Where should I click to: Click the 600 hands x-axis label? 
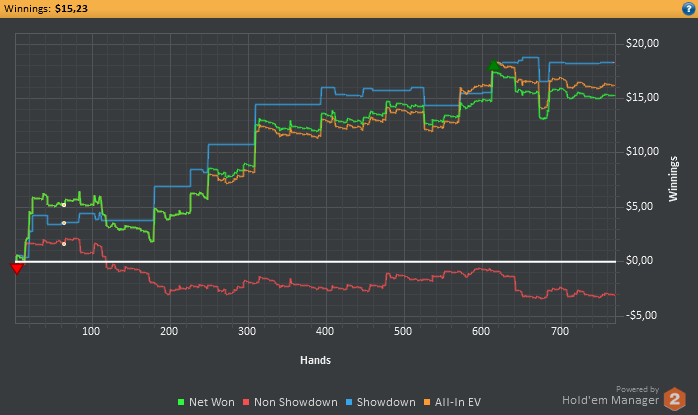point(481,331)
